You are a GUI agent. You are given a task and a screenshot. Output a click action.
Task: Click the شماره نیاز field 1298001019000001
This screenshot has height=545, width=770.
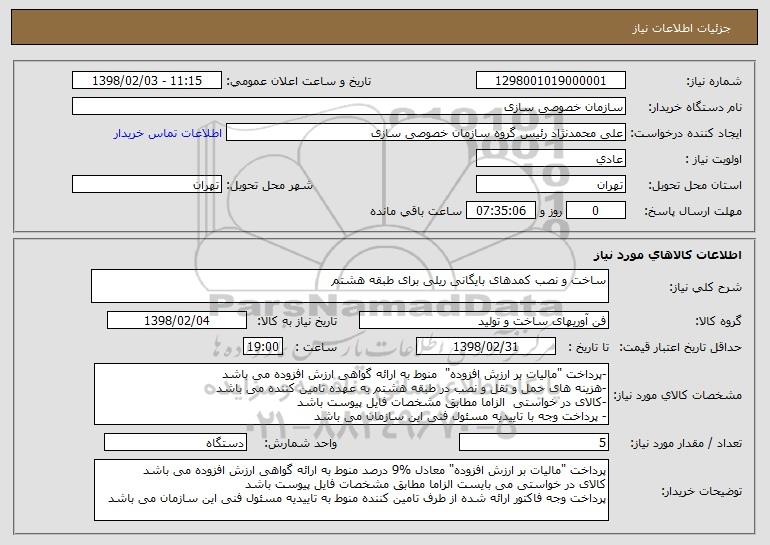point(550,80)
